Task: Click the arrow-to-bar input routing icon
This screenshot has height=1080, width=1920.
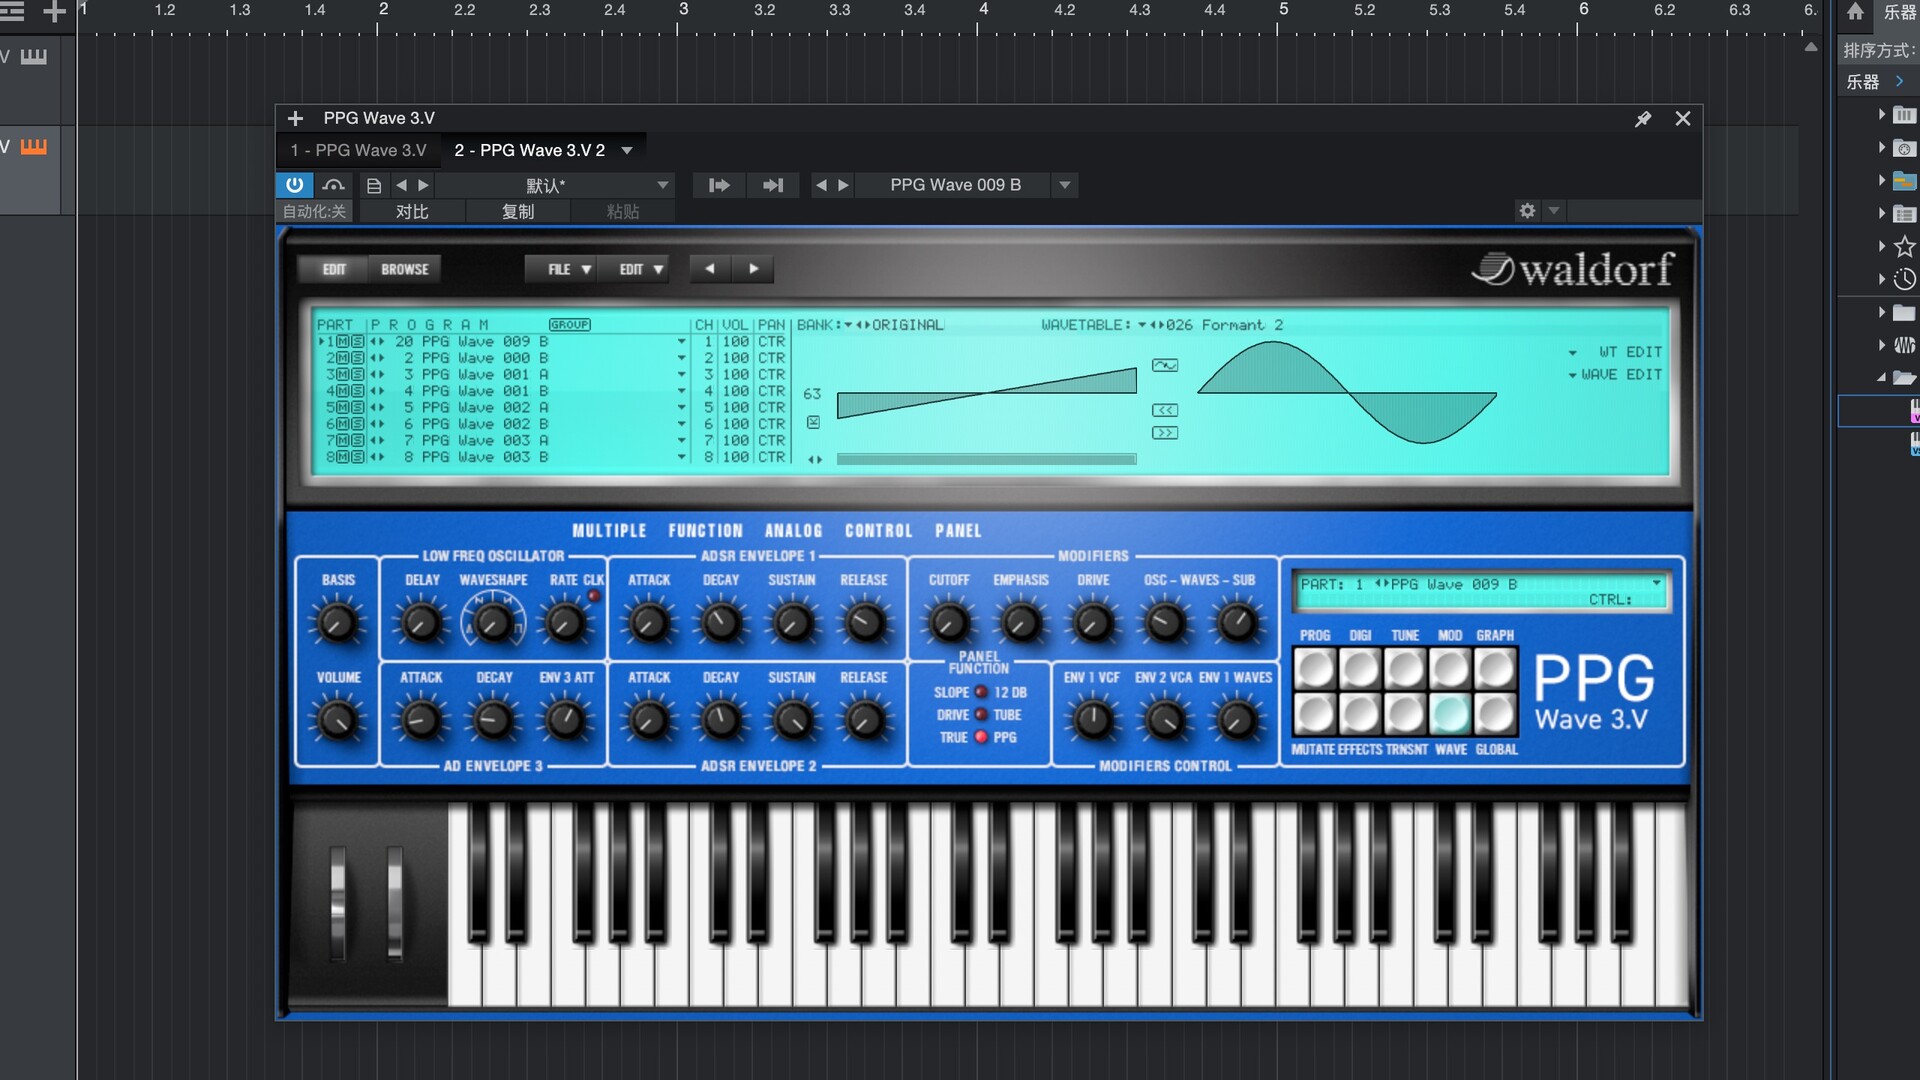Action: (x=773, y=185)
